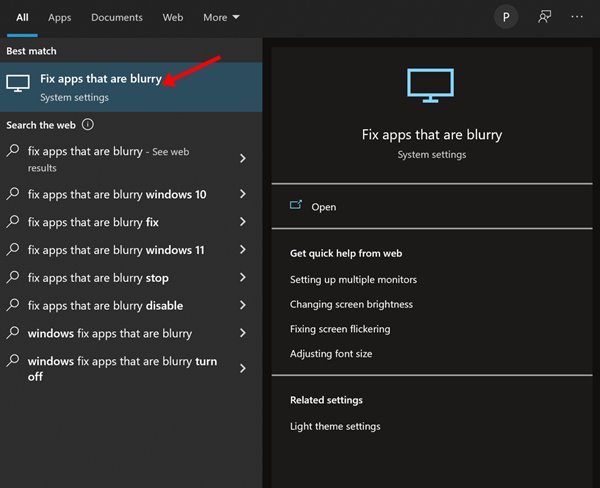Open 'Fixing screen flickering' help link
600x488 pixels.
click(x=340, y=329)
